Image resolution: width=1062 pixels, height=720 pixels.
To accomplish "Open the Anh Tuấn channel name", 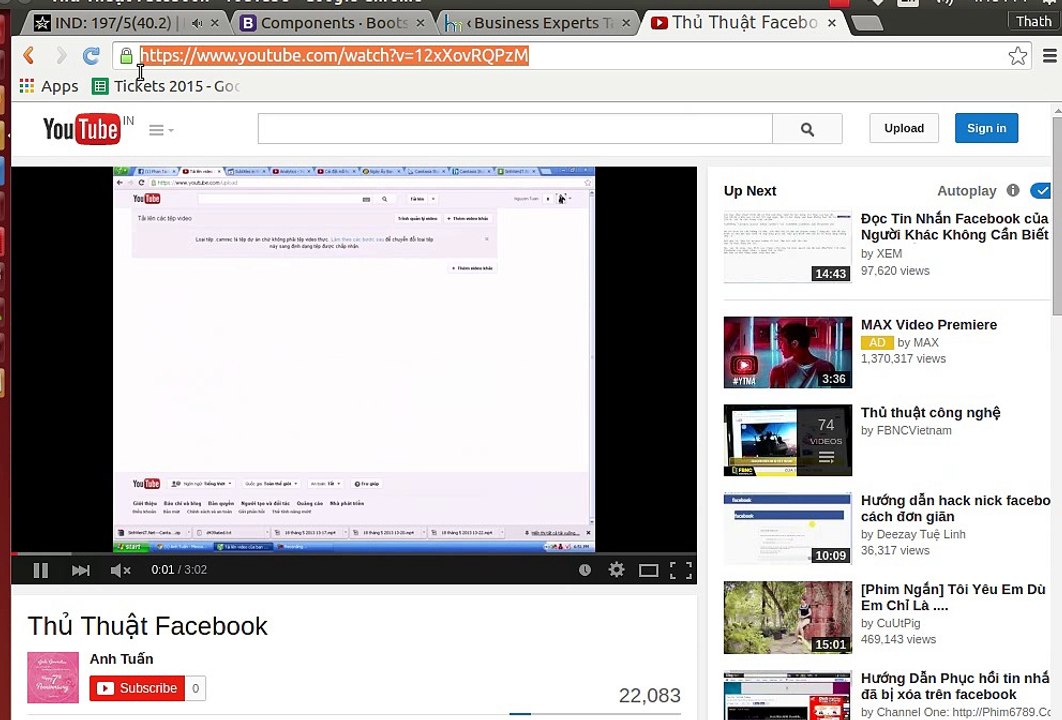I will point(121,658).
